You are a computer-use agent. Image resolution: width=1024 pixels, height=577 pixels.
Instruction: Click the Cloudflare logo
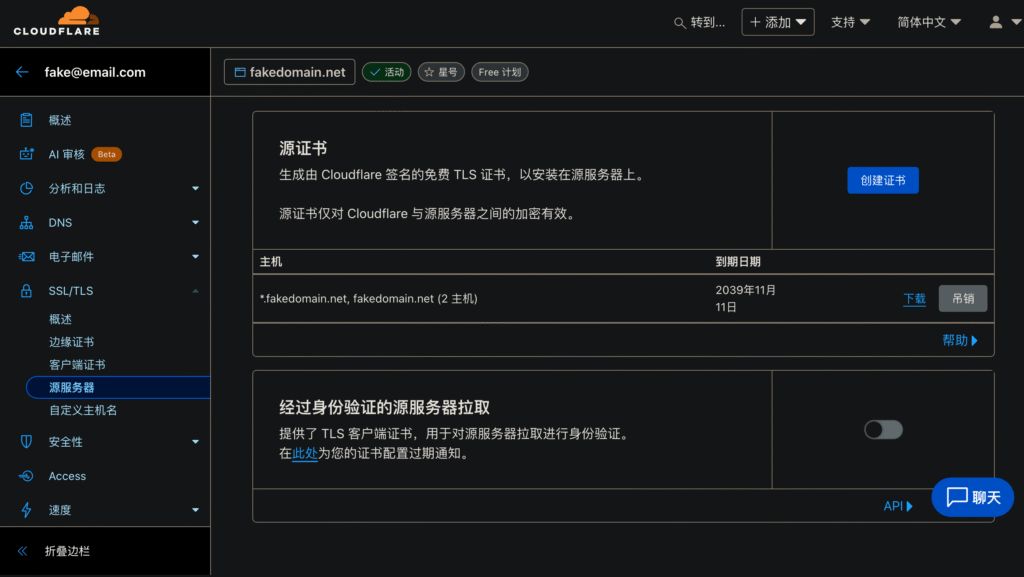point(56,22)
